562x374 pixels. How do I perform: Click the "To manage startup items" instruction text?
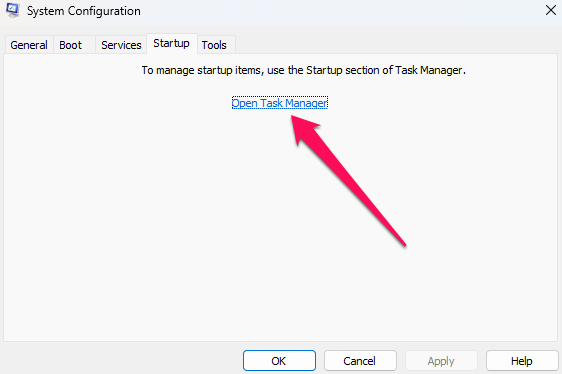coord(303,70)
